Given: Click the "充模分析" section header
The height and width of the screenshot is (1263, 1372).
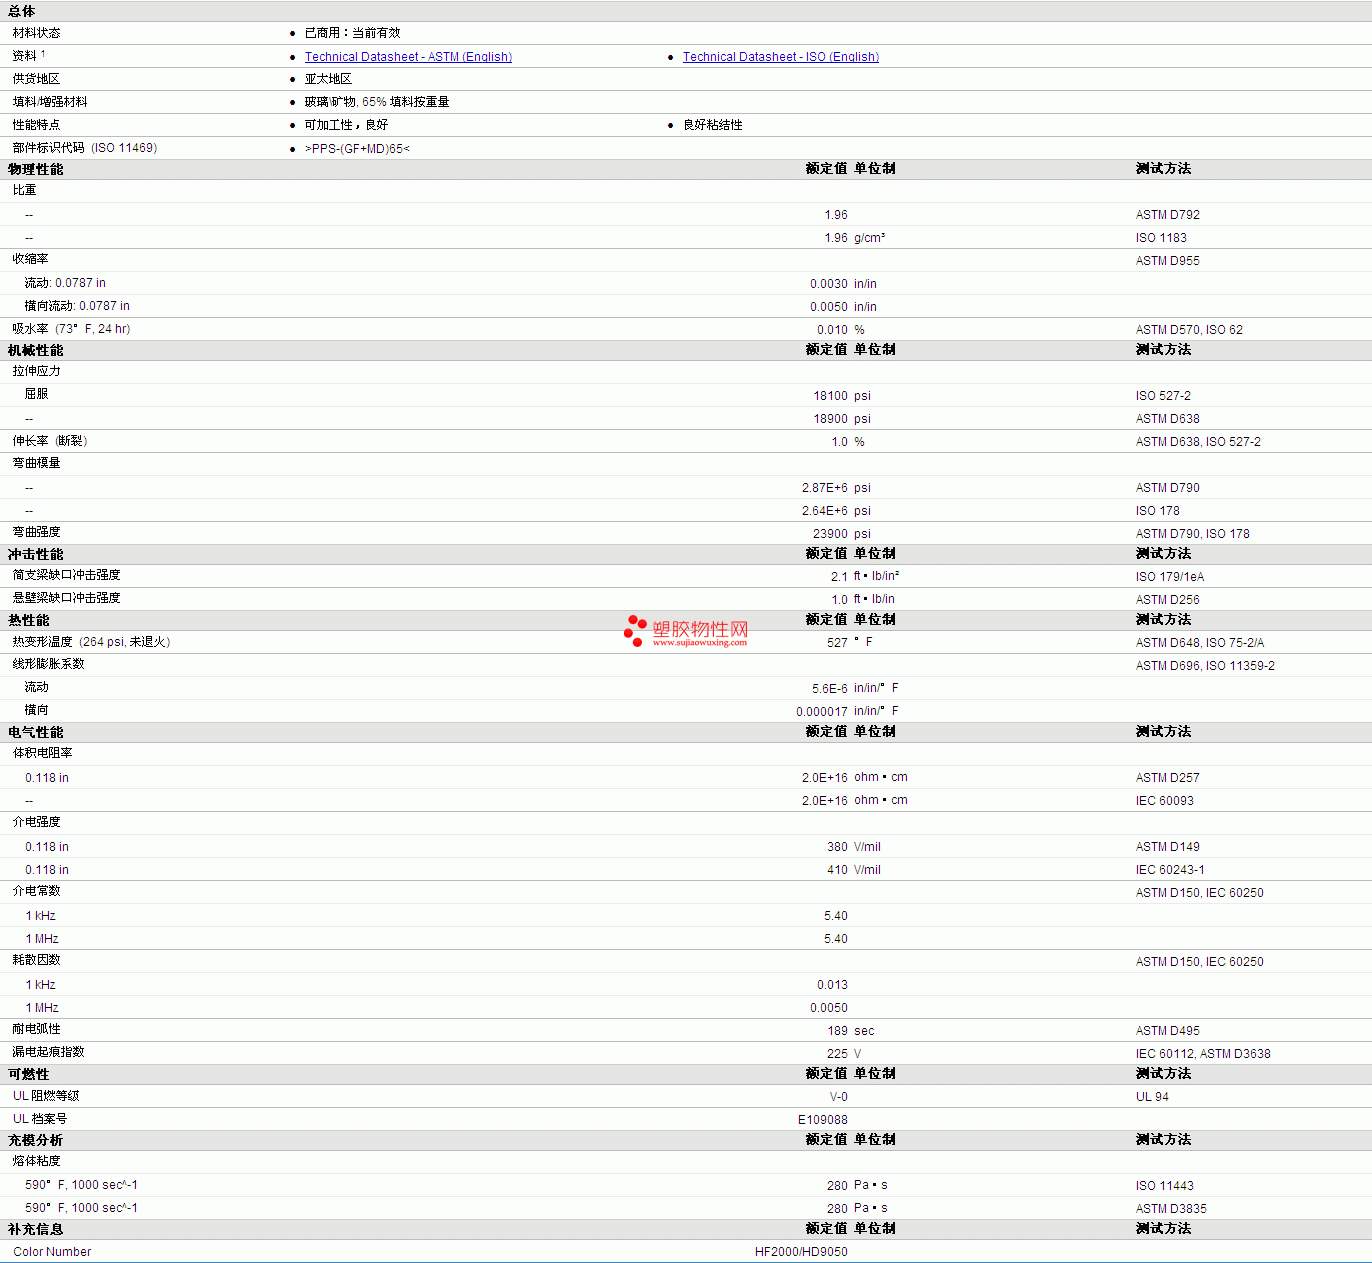Looking at the screenshot, I should tap(36, 1140).
